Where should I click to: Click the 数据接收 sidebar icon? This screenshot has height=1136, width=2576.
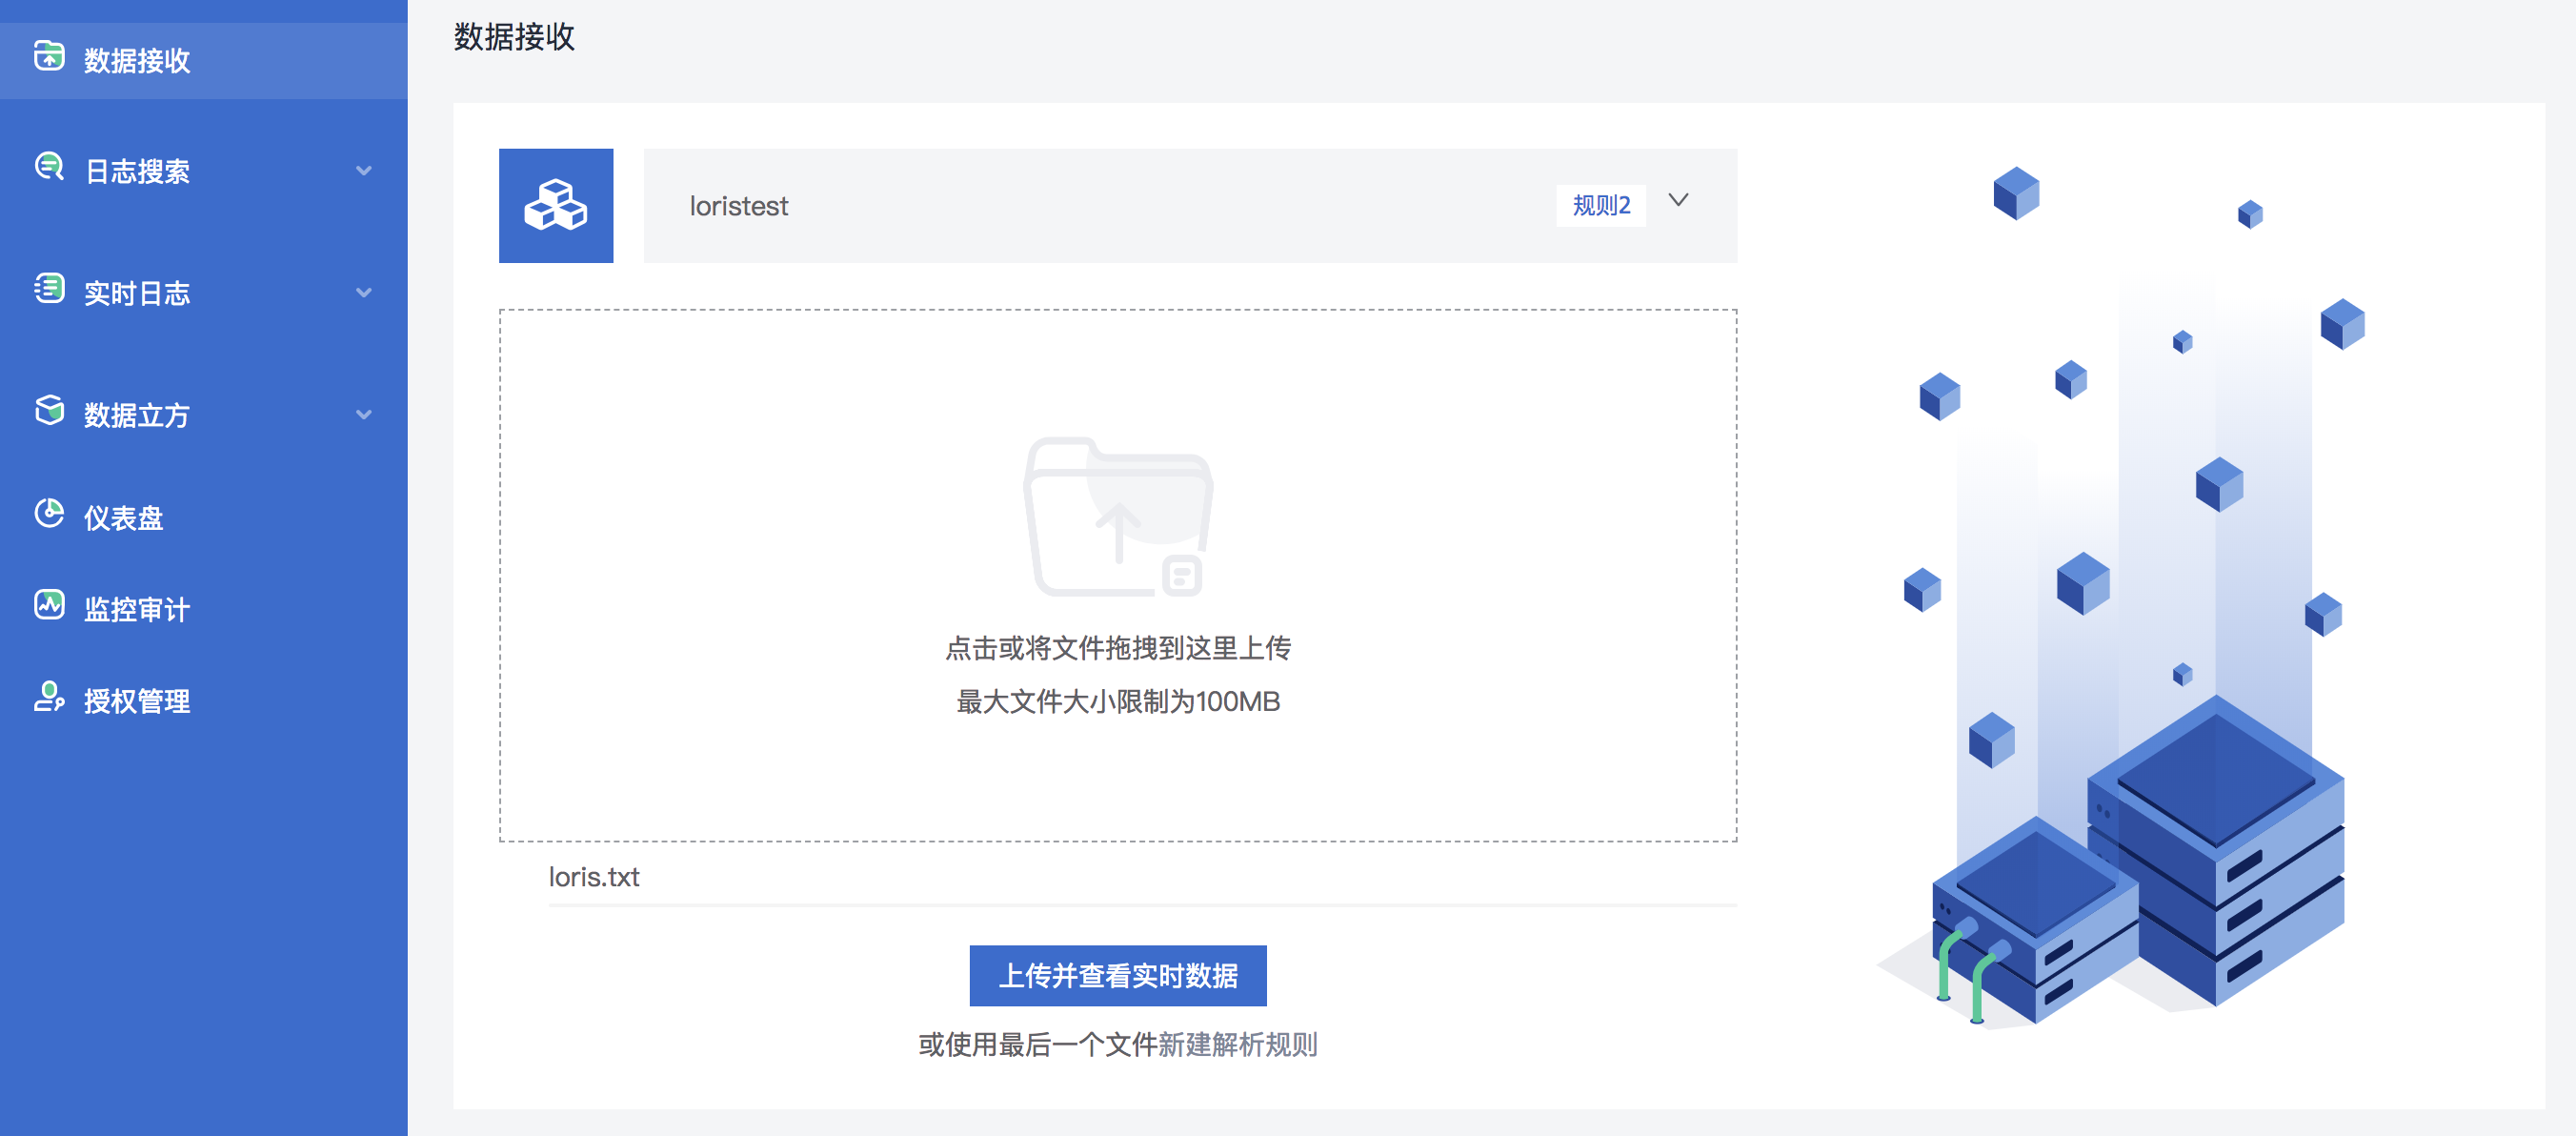pyautogui.click(x=49, y=56)
